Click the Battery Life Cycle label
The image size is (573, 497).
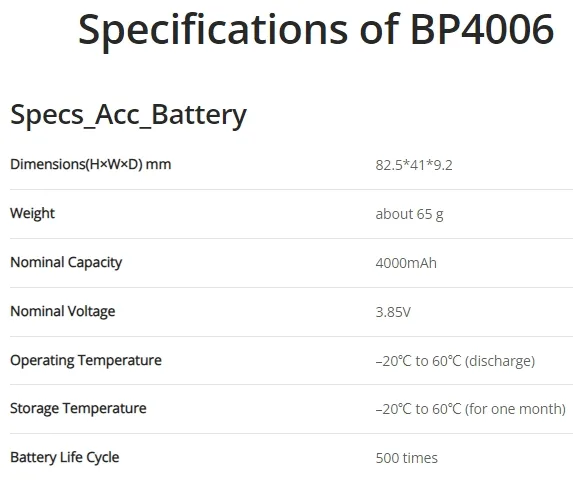tap(65, 458)
